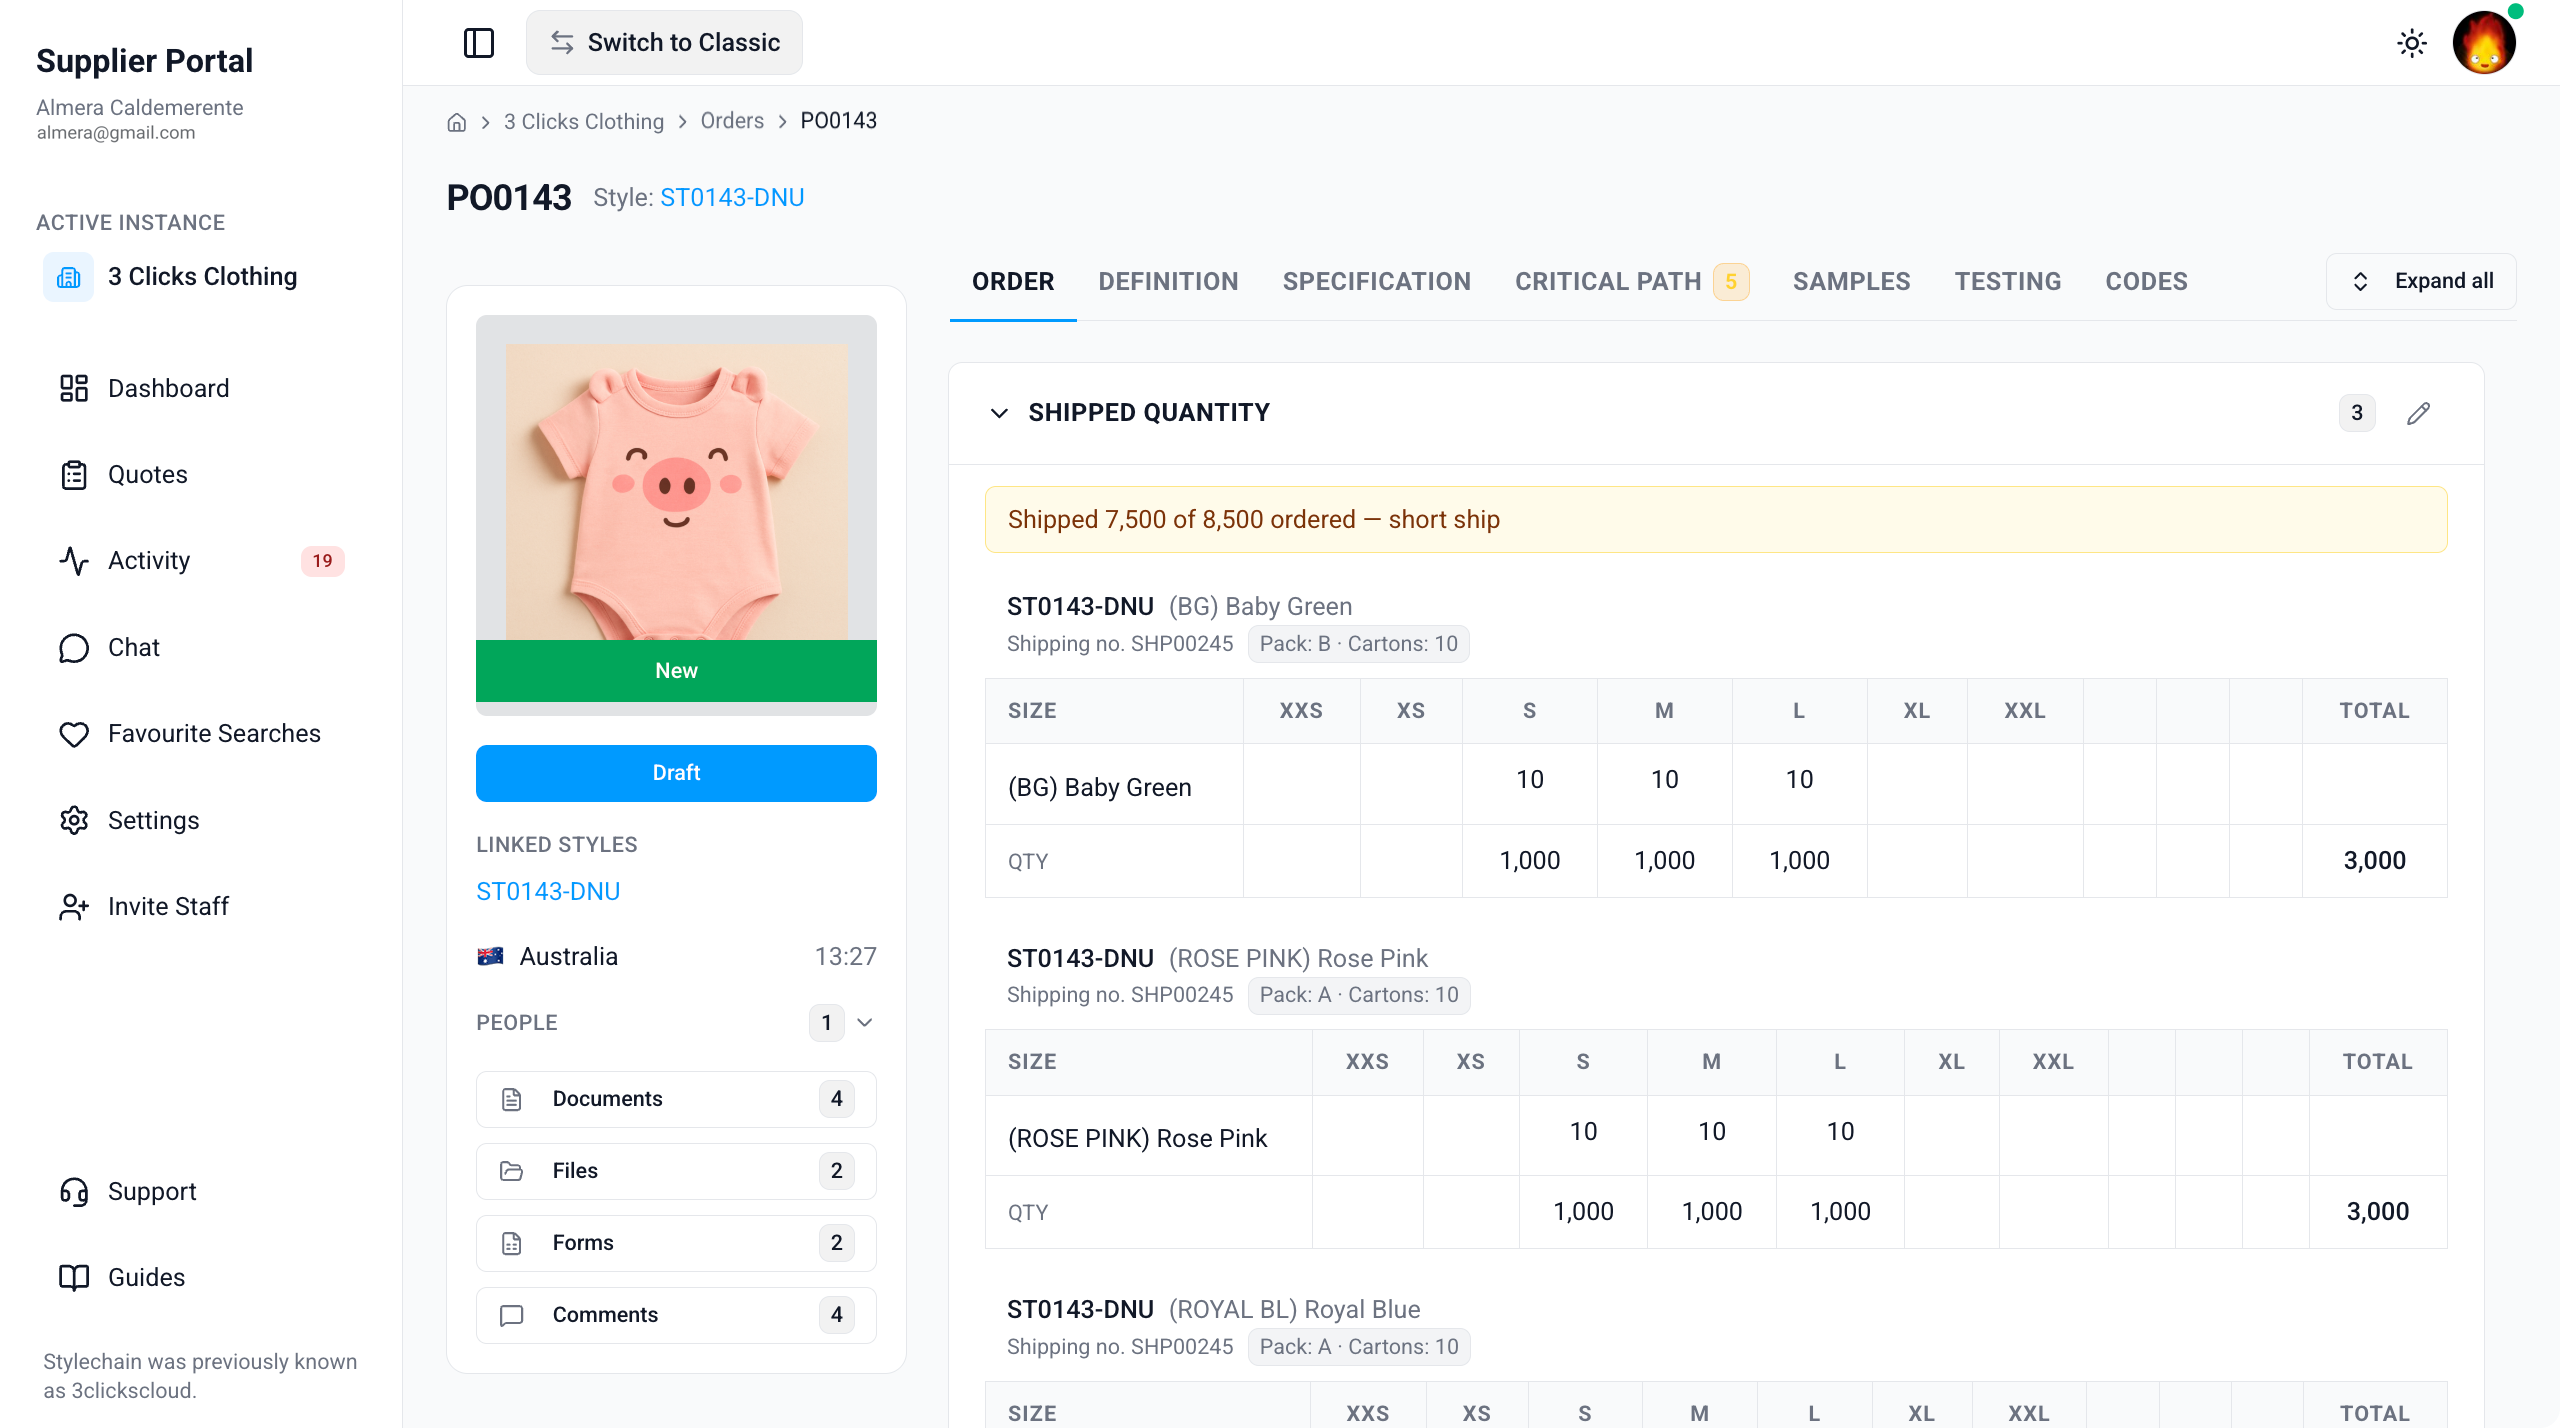Click the green New status bar

pos(676,671)
